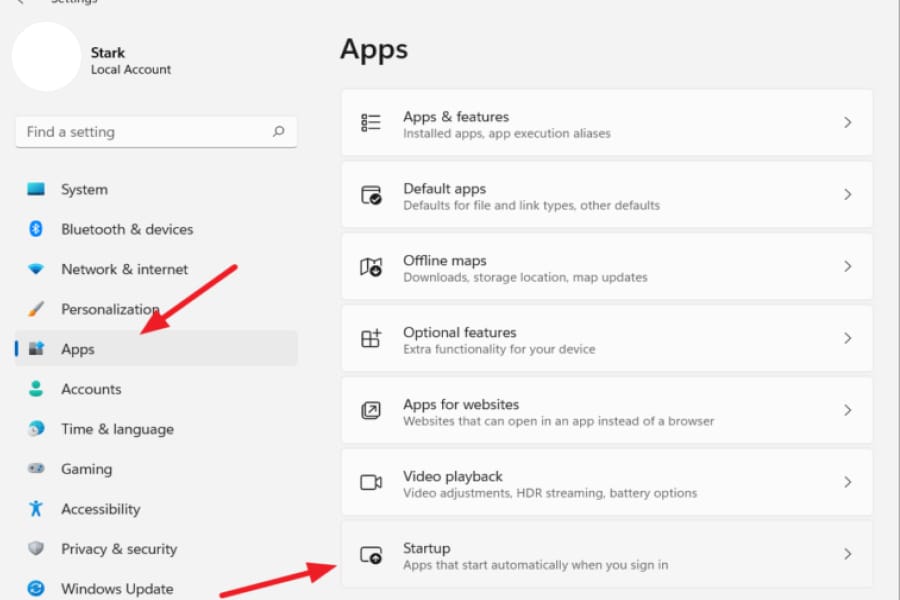Go to Windows Update
The width and height of the screenshot is (900, 600).
click(x=156, y=588)
